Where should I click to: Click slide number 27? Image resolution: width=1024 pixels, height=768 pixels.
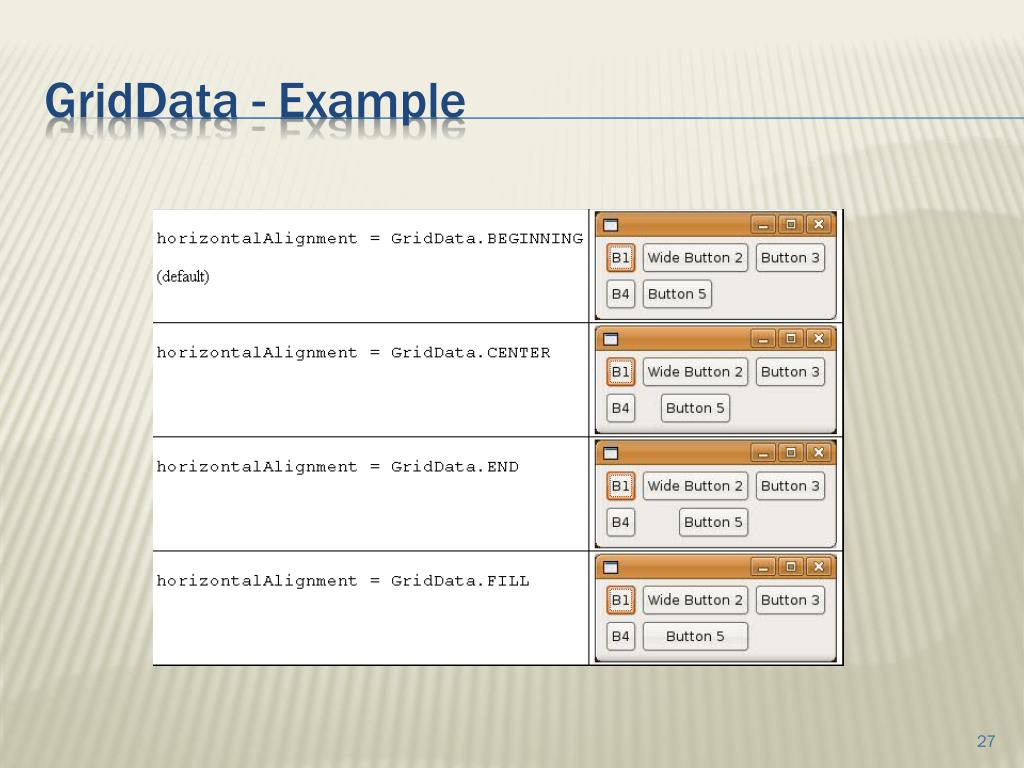pos(985,741)
